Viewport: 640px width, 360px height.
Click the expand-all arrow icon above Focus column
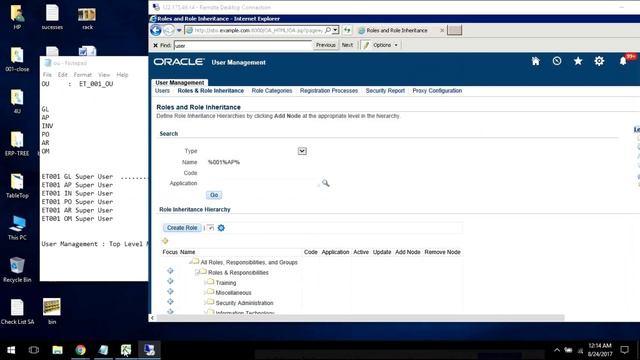(165, 241)
